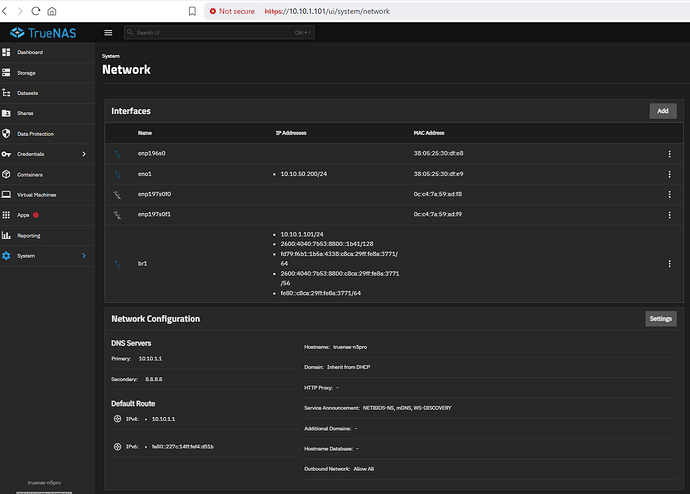Reload the page with the refresh icon
Screen dimensions: 690x494
[36, 11]
